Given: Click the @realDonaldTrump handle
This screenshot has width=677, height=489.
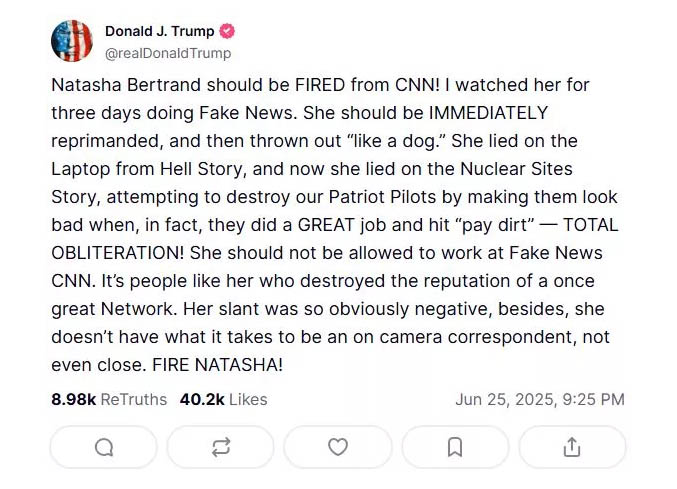Looking at the screenshot, I should coord(167,53).
